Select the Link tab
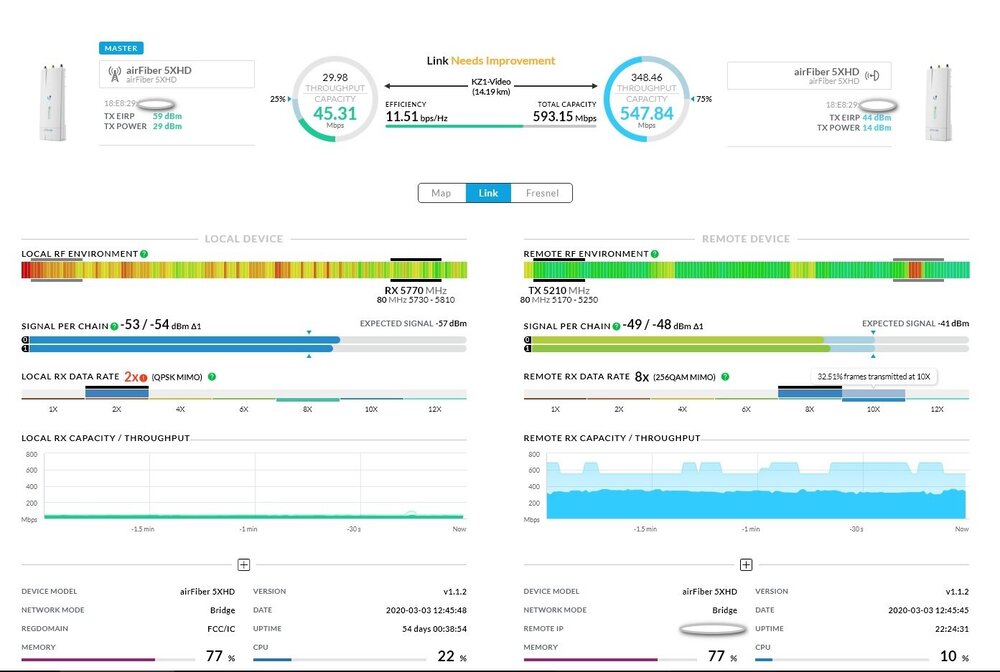 coord(488,193)
